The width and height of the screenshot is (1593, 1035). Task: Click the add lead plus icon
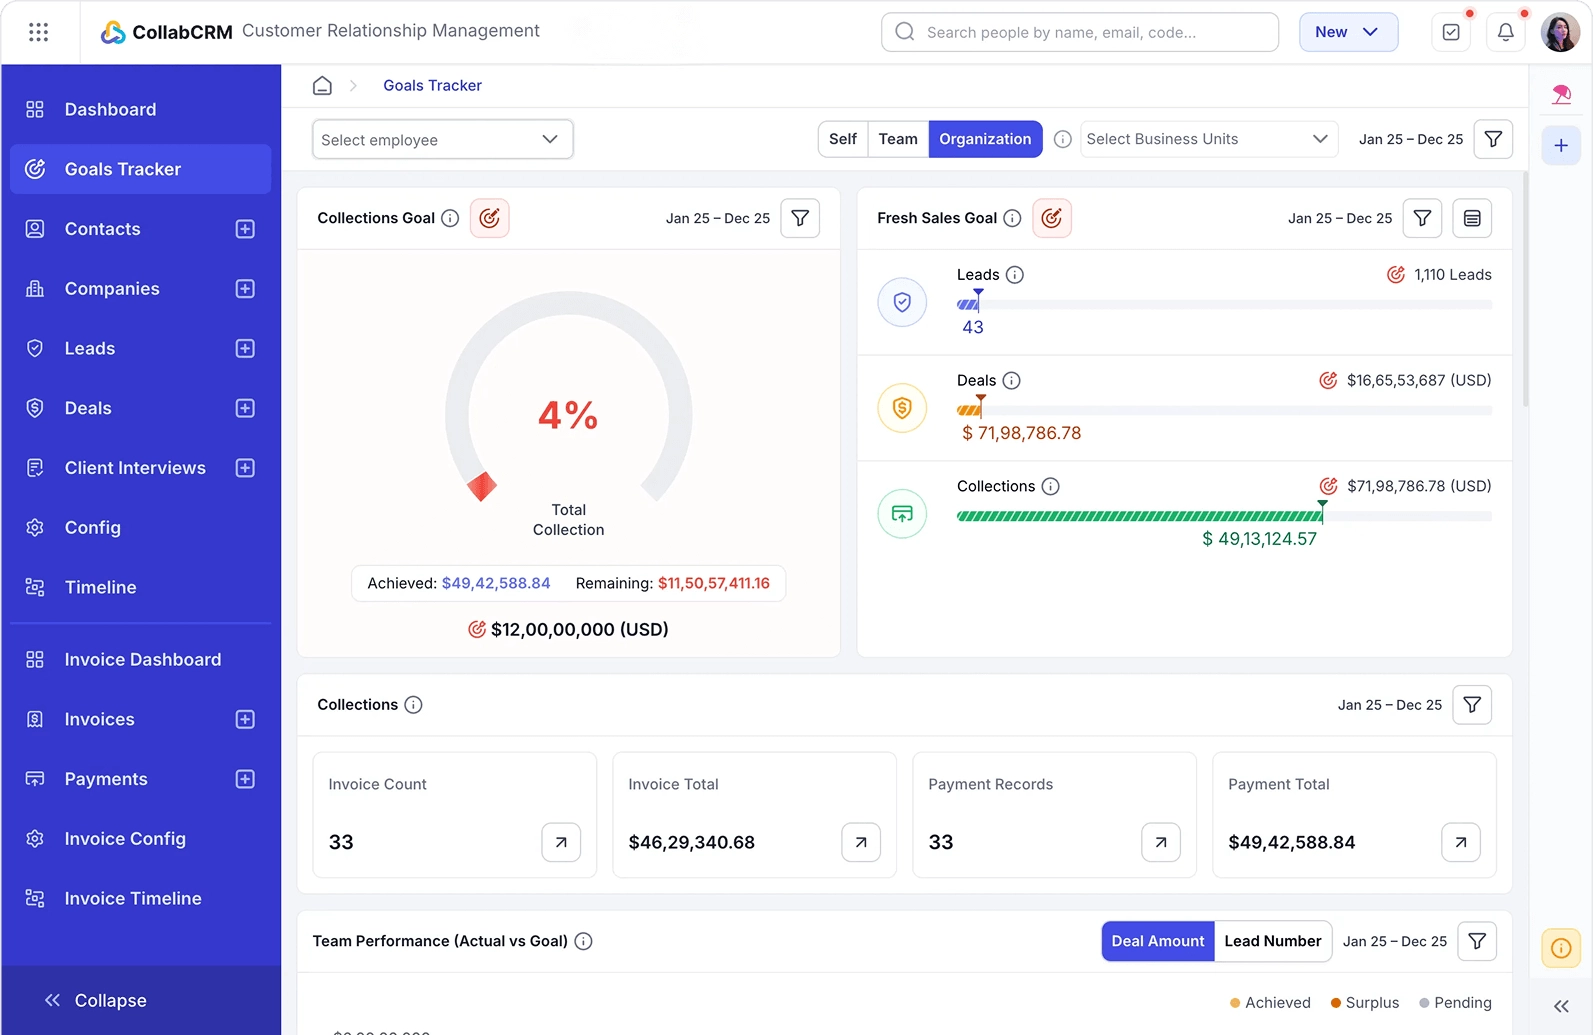pyautogui.click(x=245, y=349)
